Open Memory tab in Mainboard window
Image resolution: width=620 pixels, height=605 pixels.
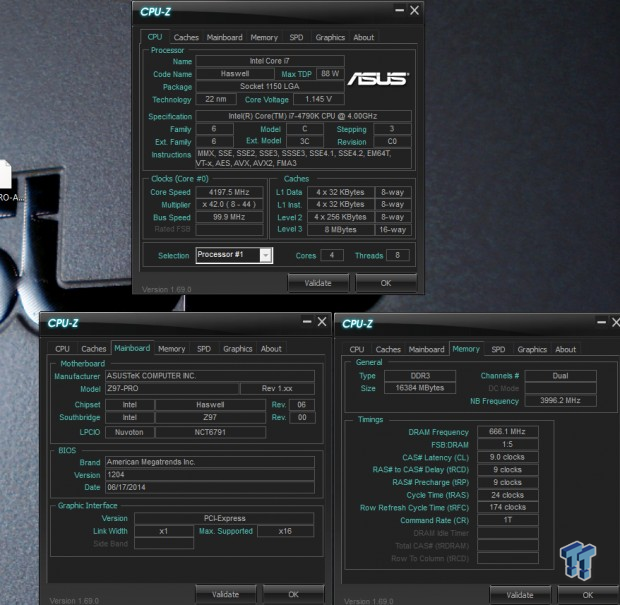pyautogui.click(x=172, y=349)
